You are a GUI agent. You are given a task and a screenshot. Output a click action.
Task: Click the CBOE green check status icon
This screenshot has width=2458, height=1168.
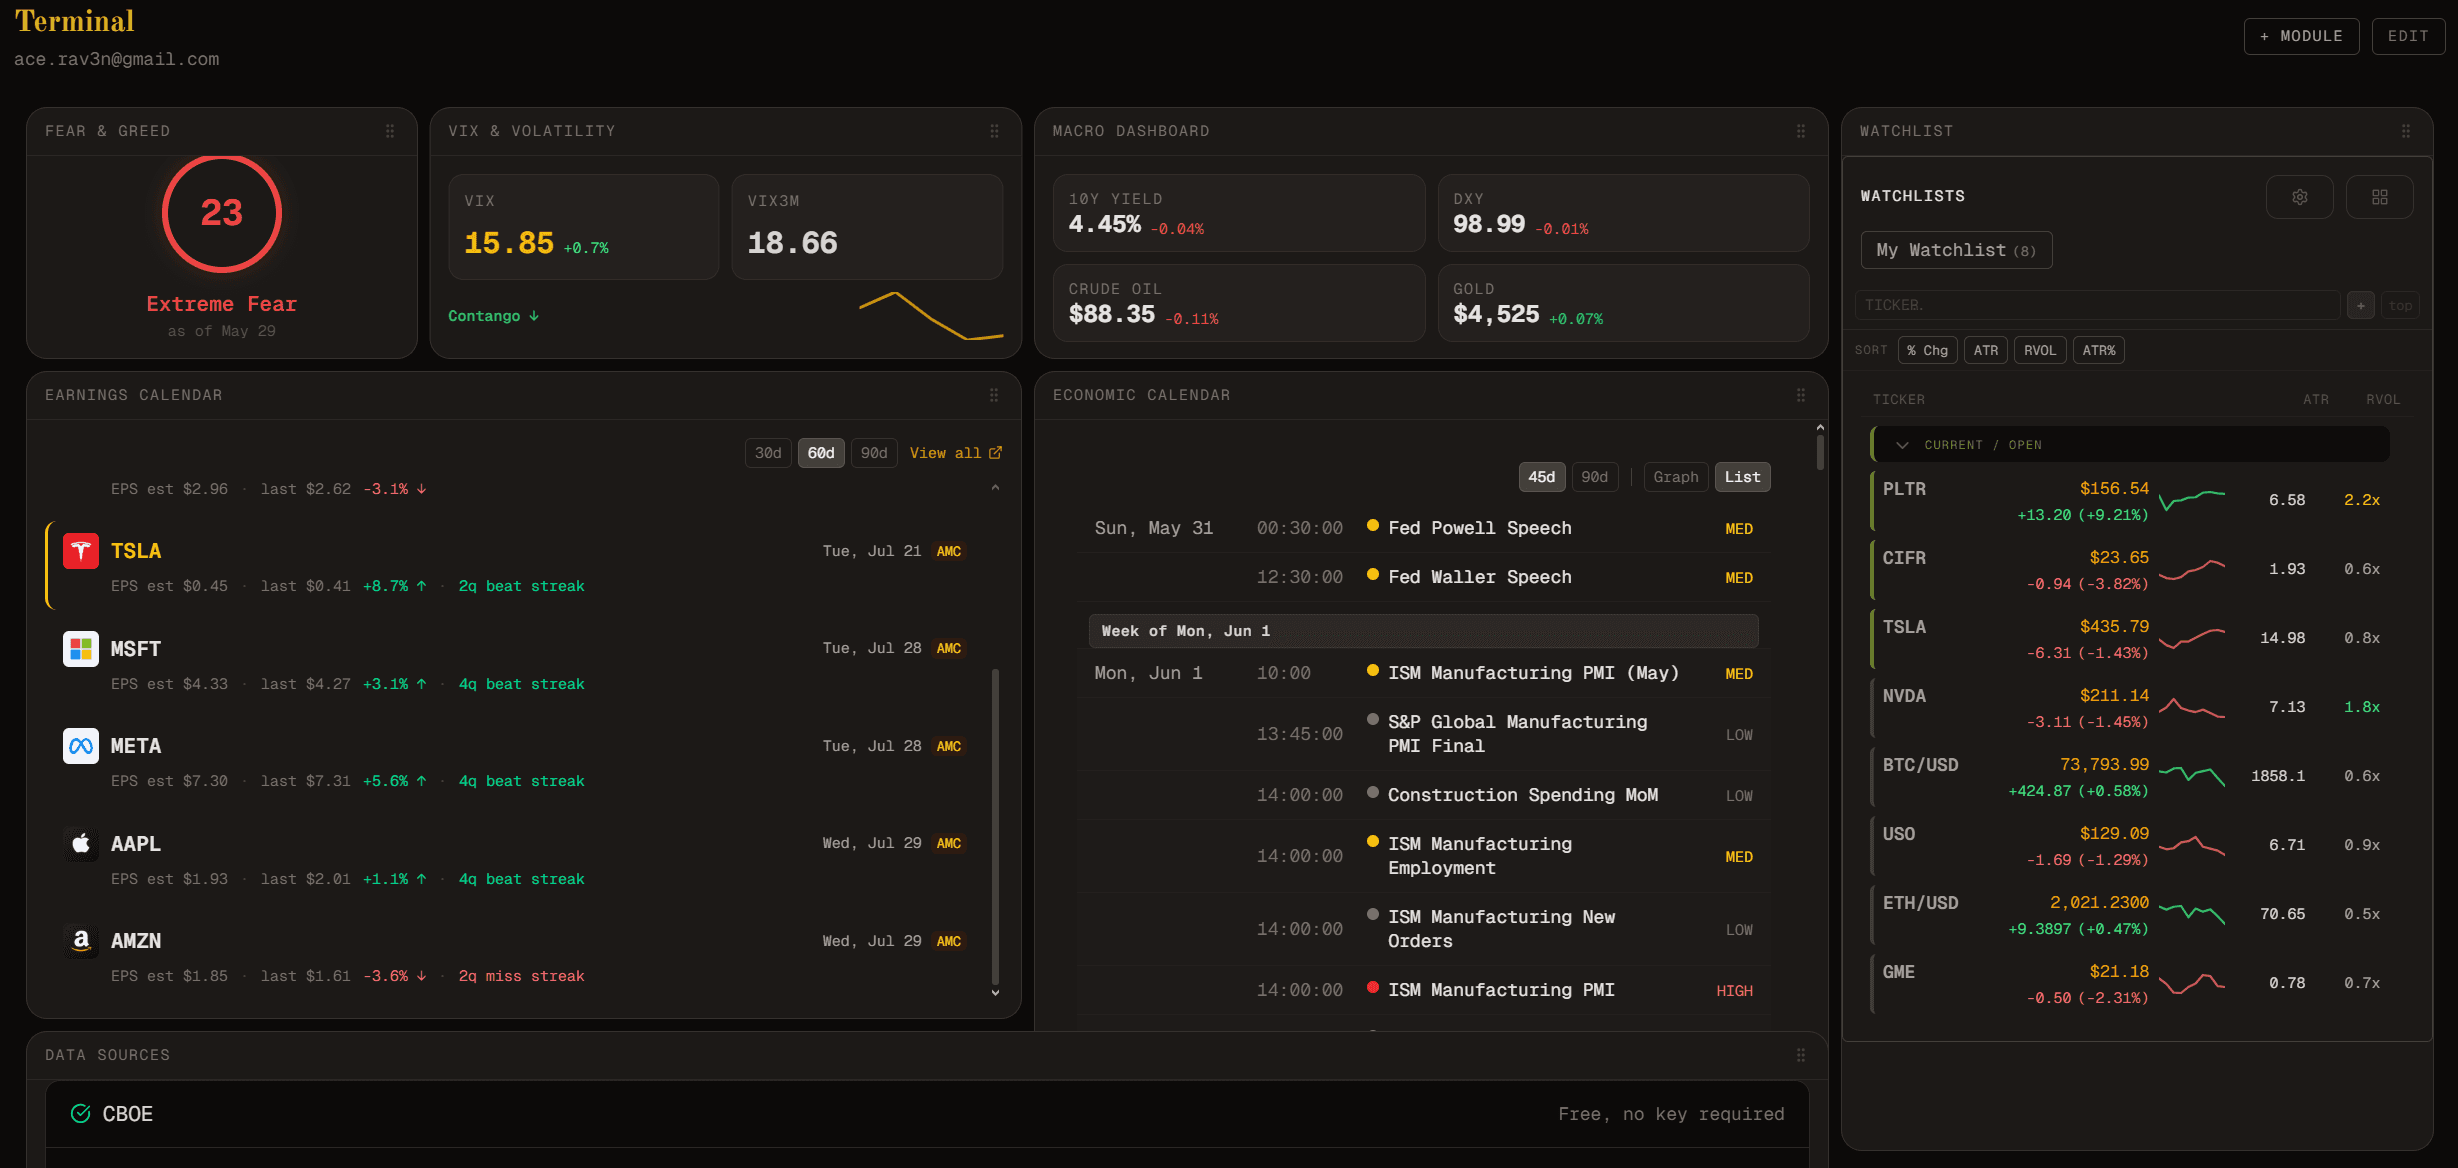(80, 1114)
